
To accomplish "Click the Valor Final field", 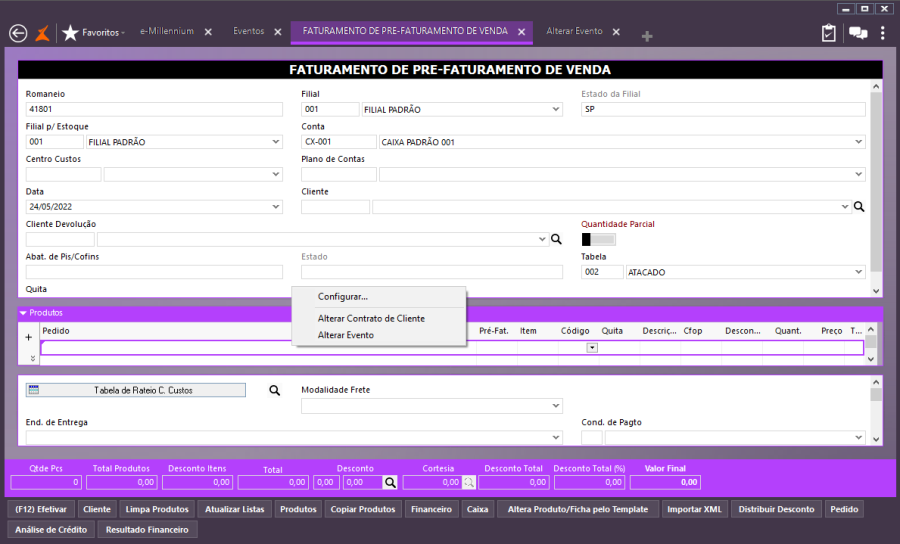I will tap(665, 483).
